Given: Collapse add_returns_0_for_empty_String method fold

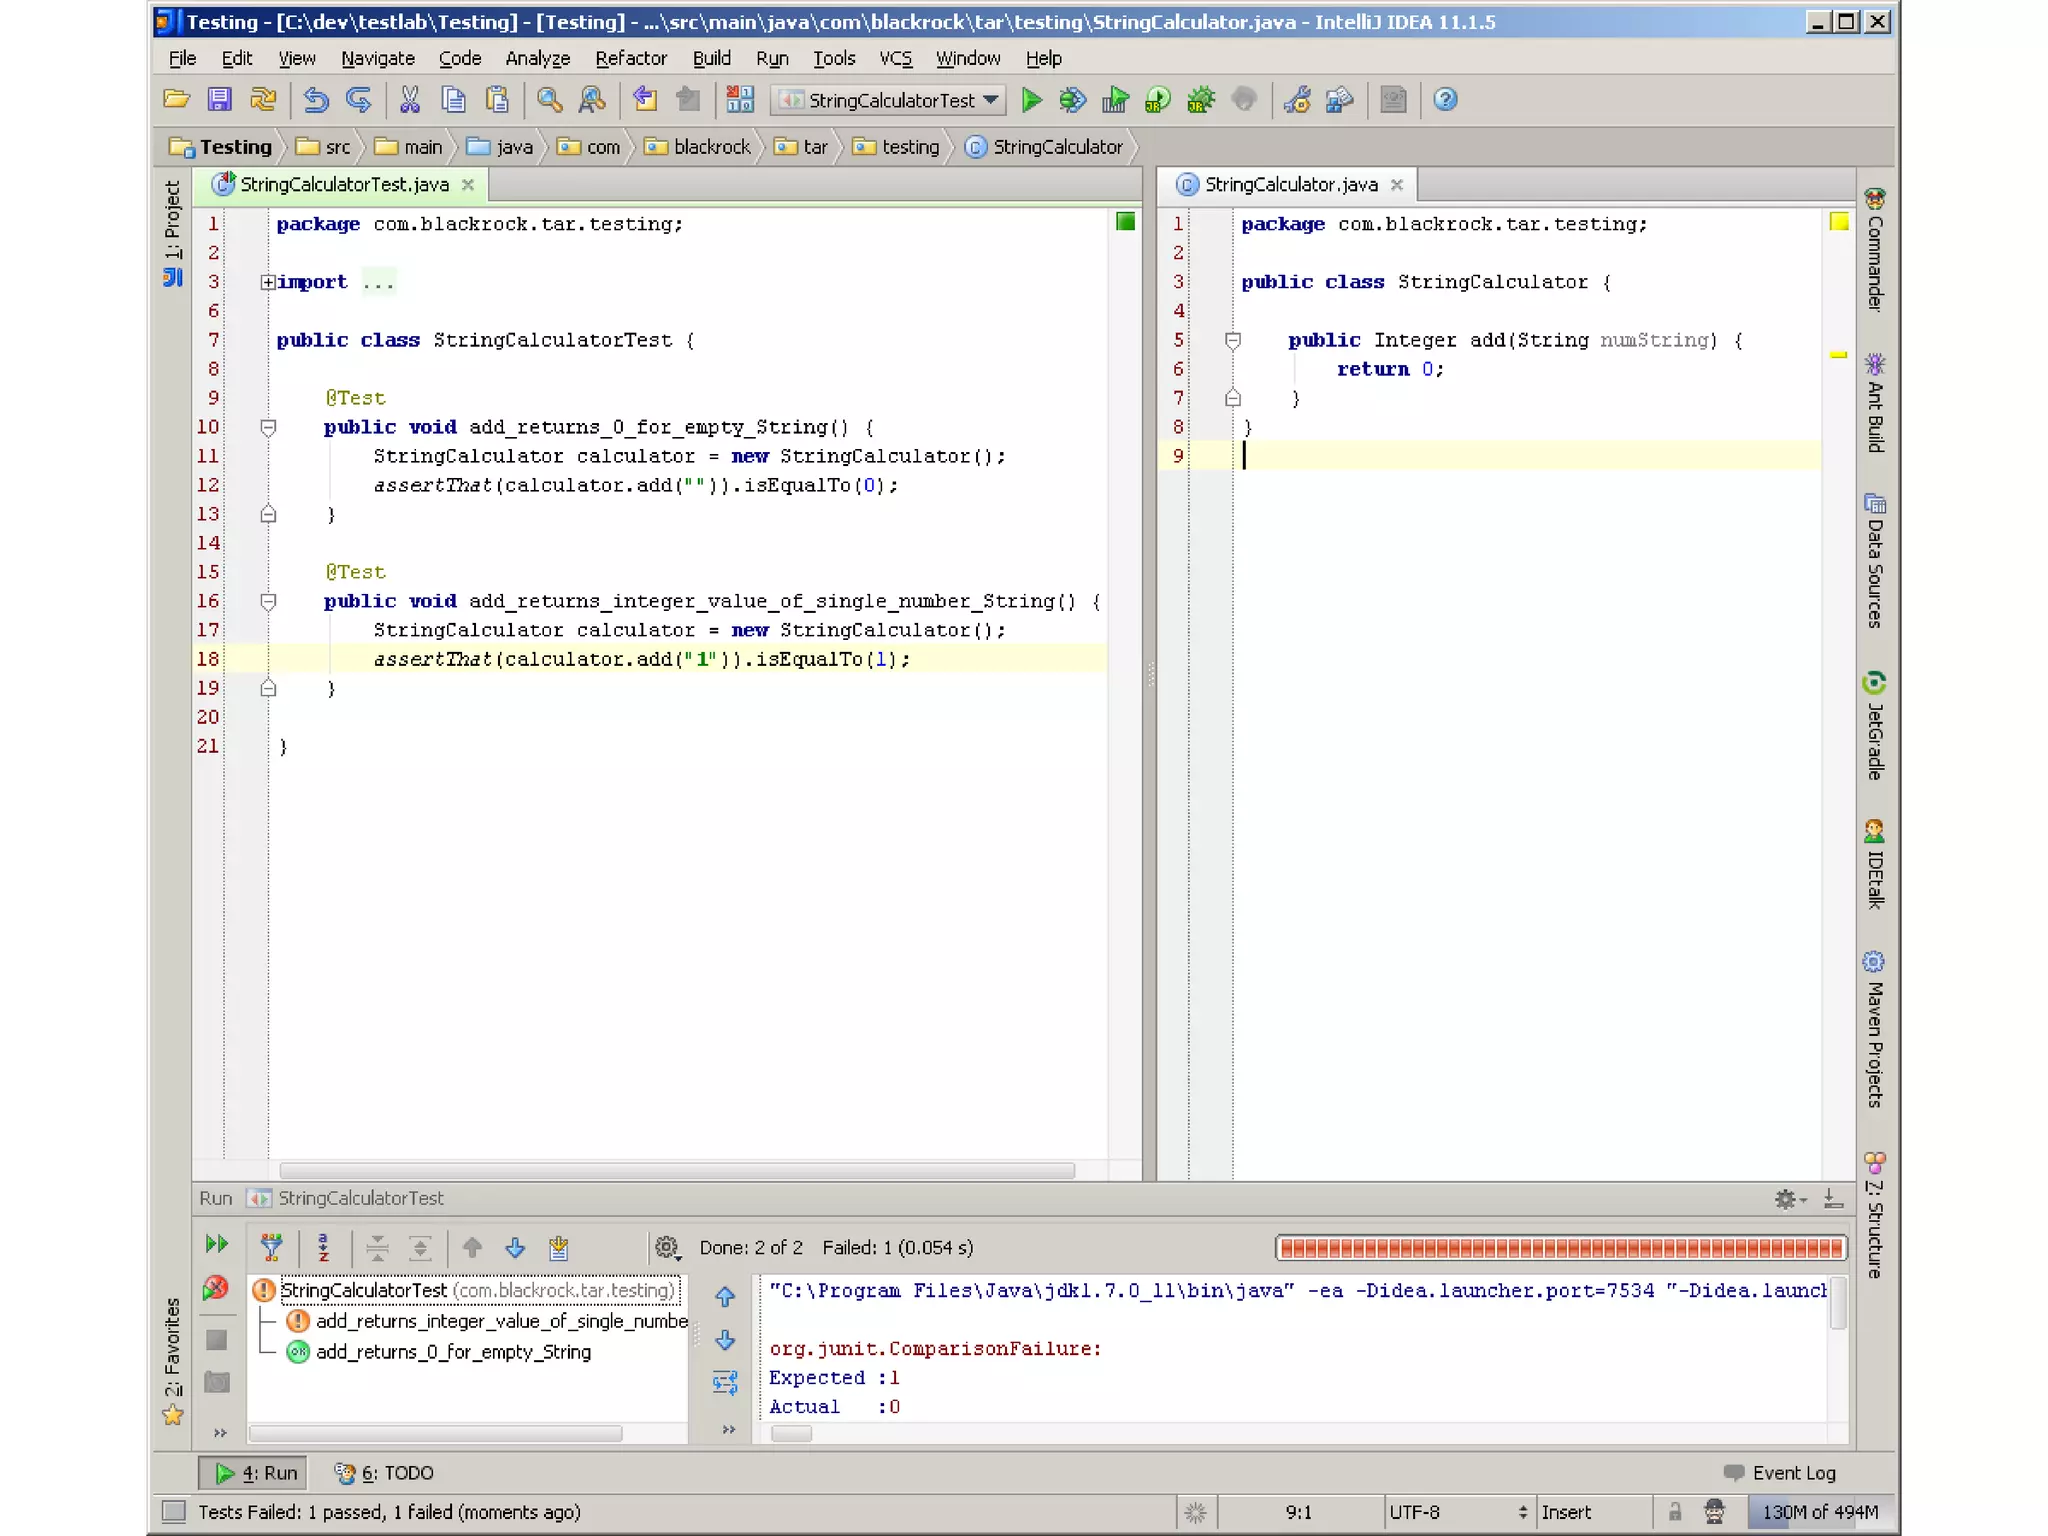Looking at the screenshot, I should (x=268, y=428).
